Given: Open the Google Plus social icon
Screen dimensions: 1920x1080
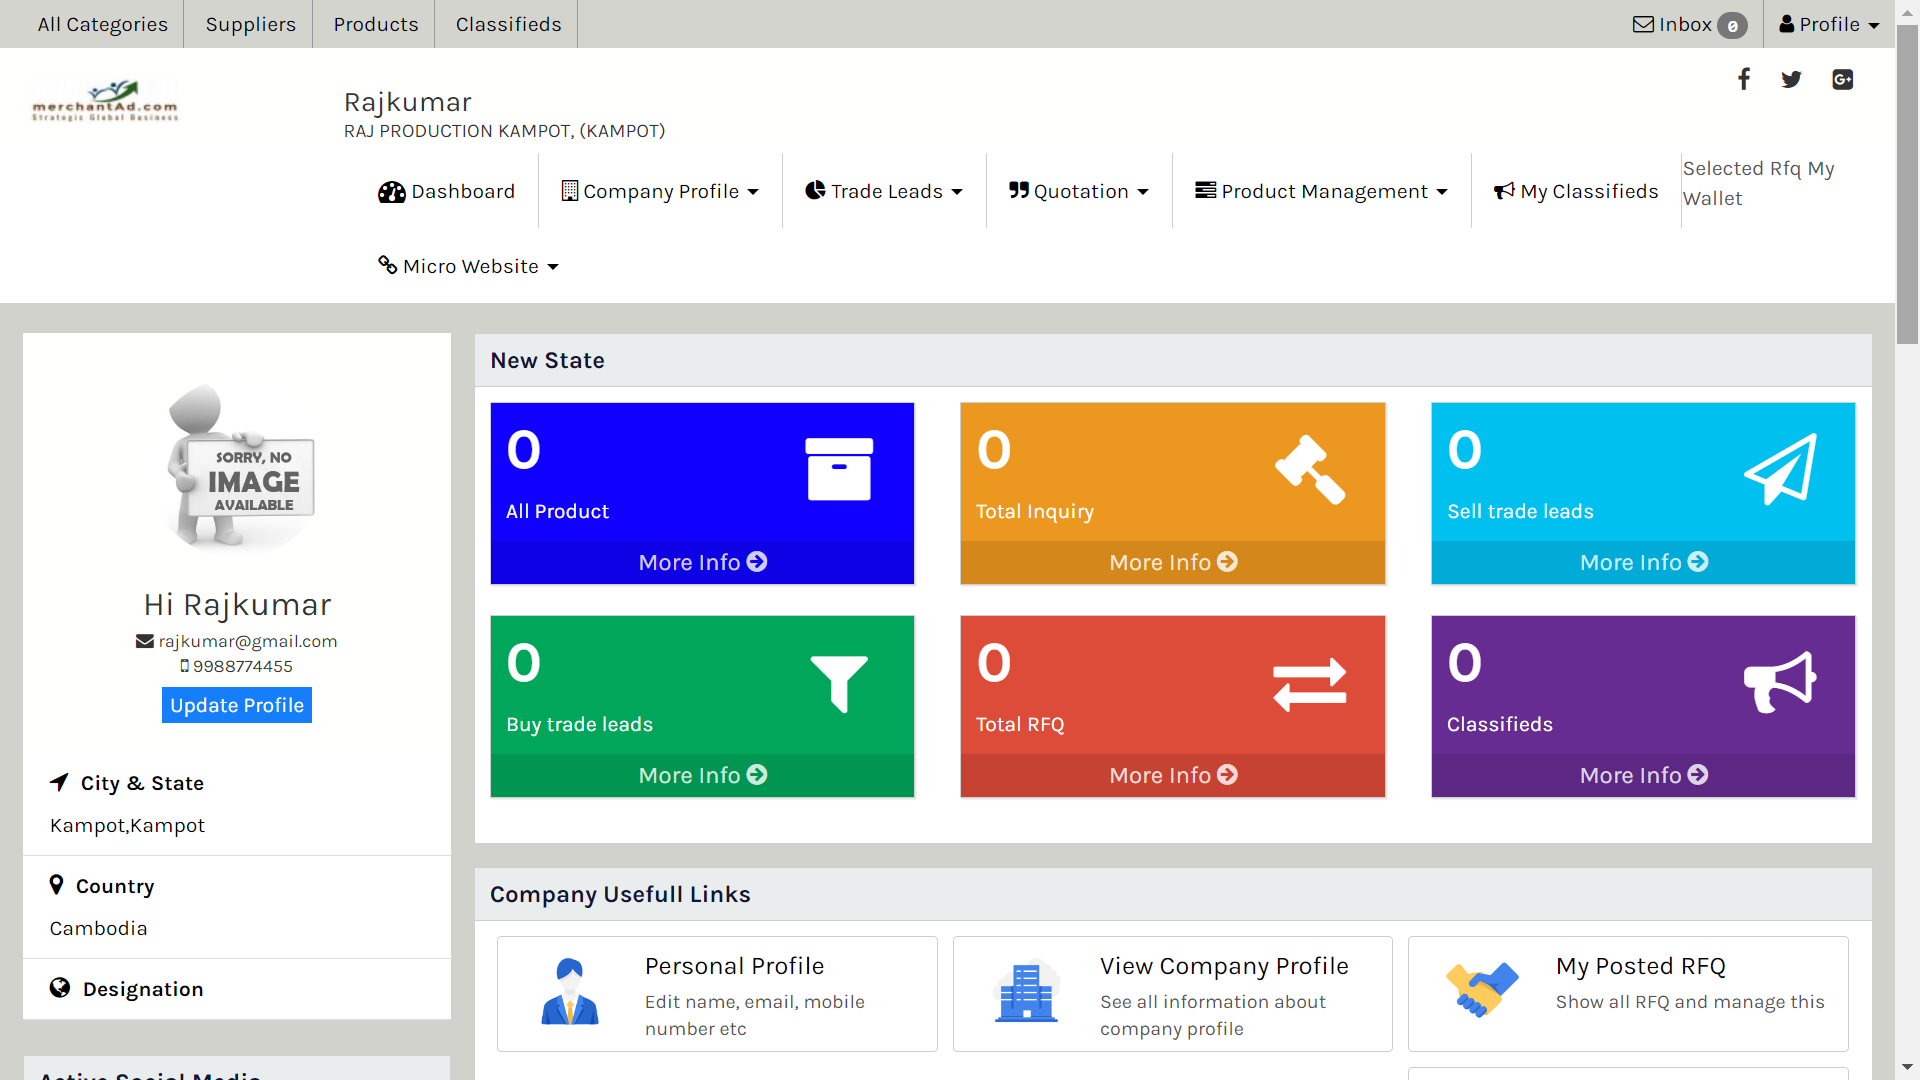Looking at the screenshot, I should click(1842, 79).
